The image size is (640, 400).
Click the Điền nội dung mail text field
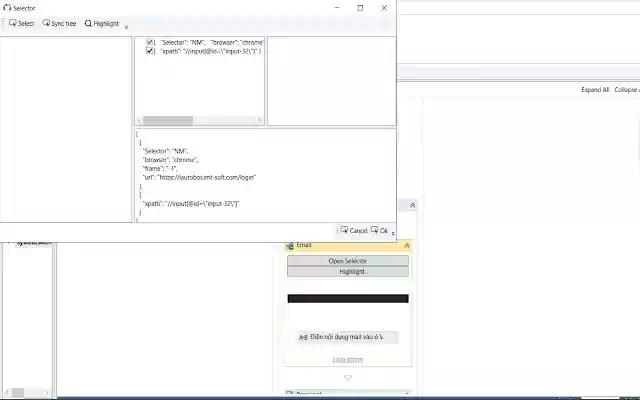click(x=347, y=337)
